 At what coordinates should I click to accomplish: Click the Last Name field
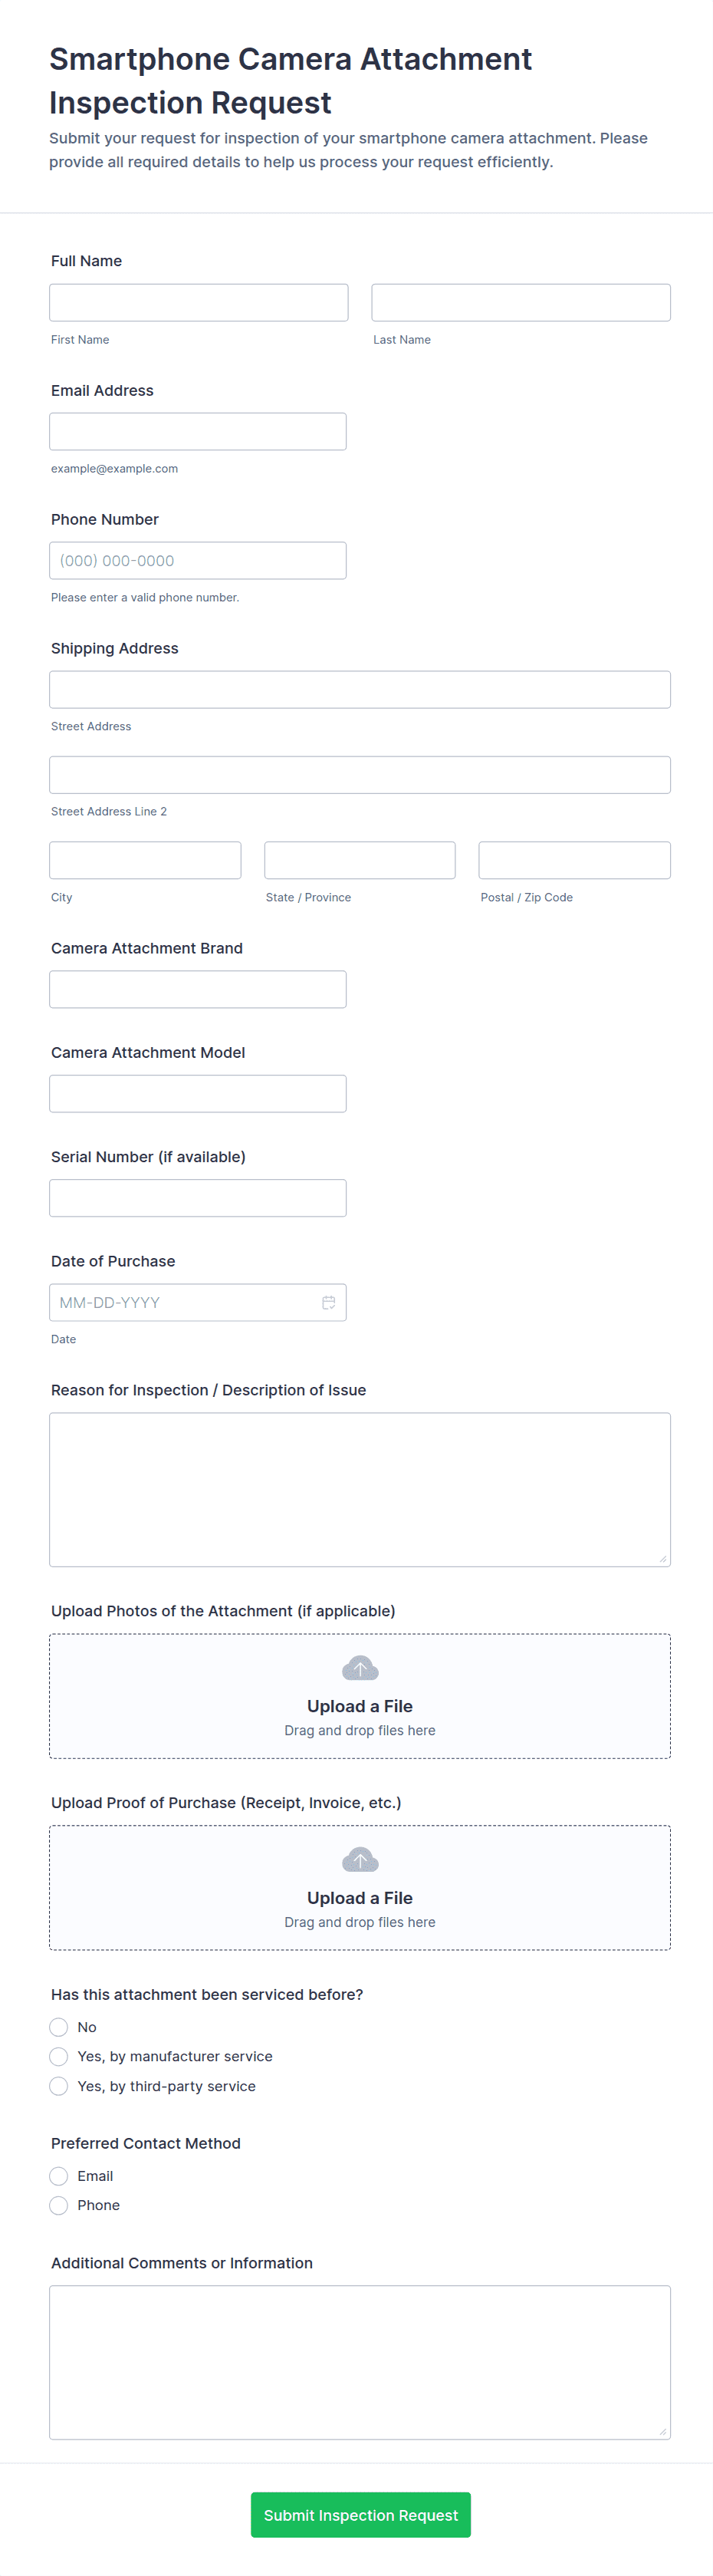click(520, 302)
